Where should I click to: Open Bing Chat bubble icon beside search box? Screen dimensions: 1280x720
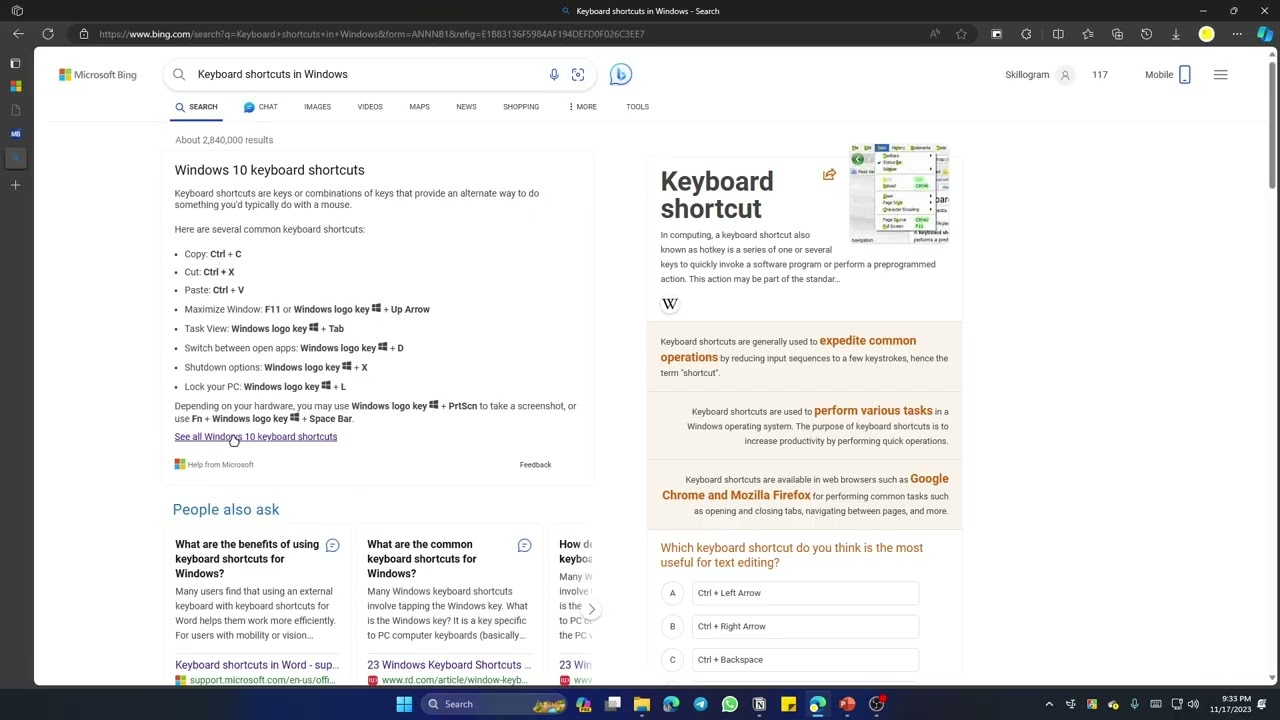click(x=621, y=74)
